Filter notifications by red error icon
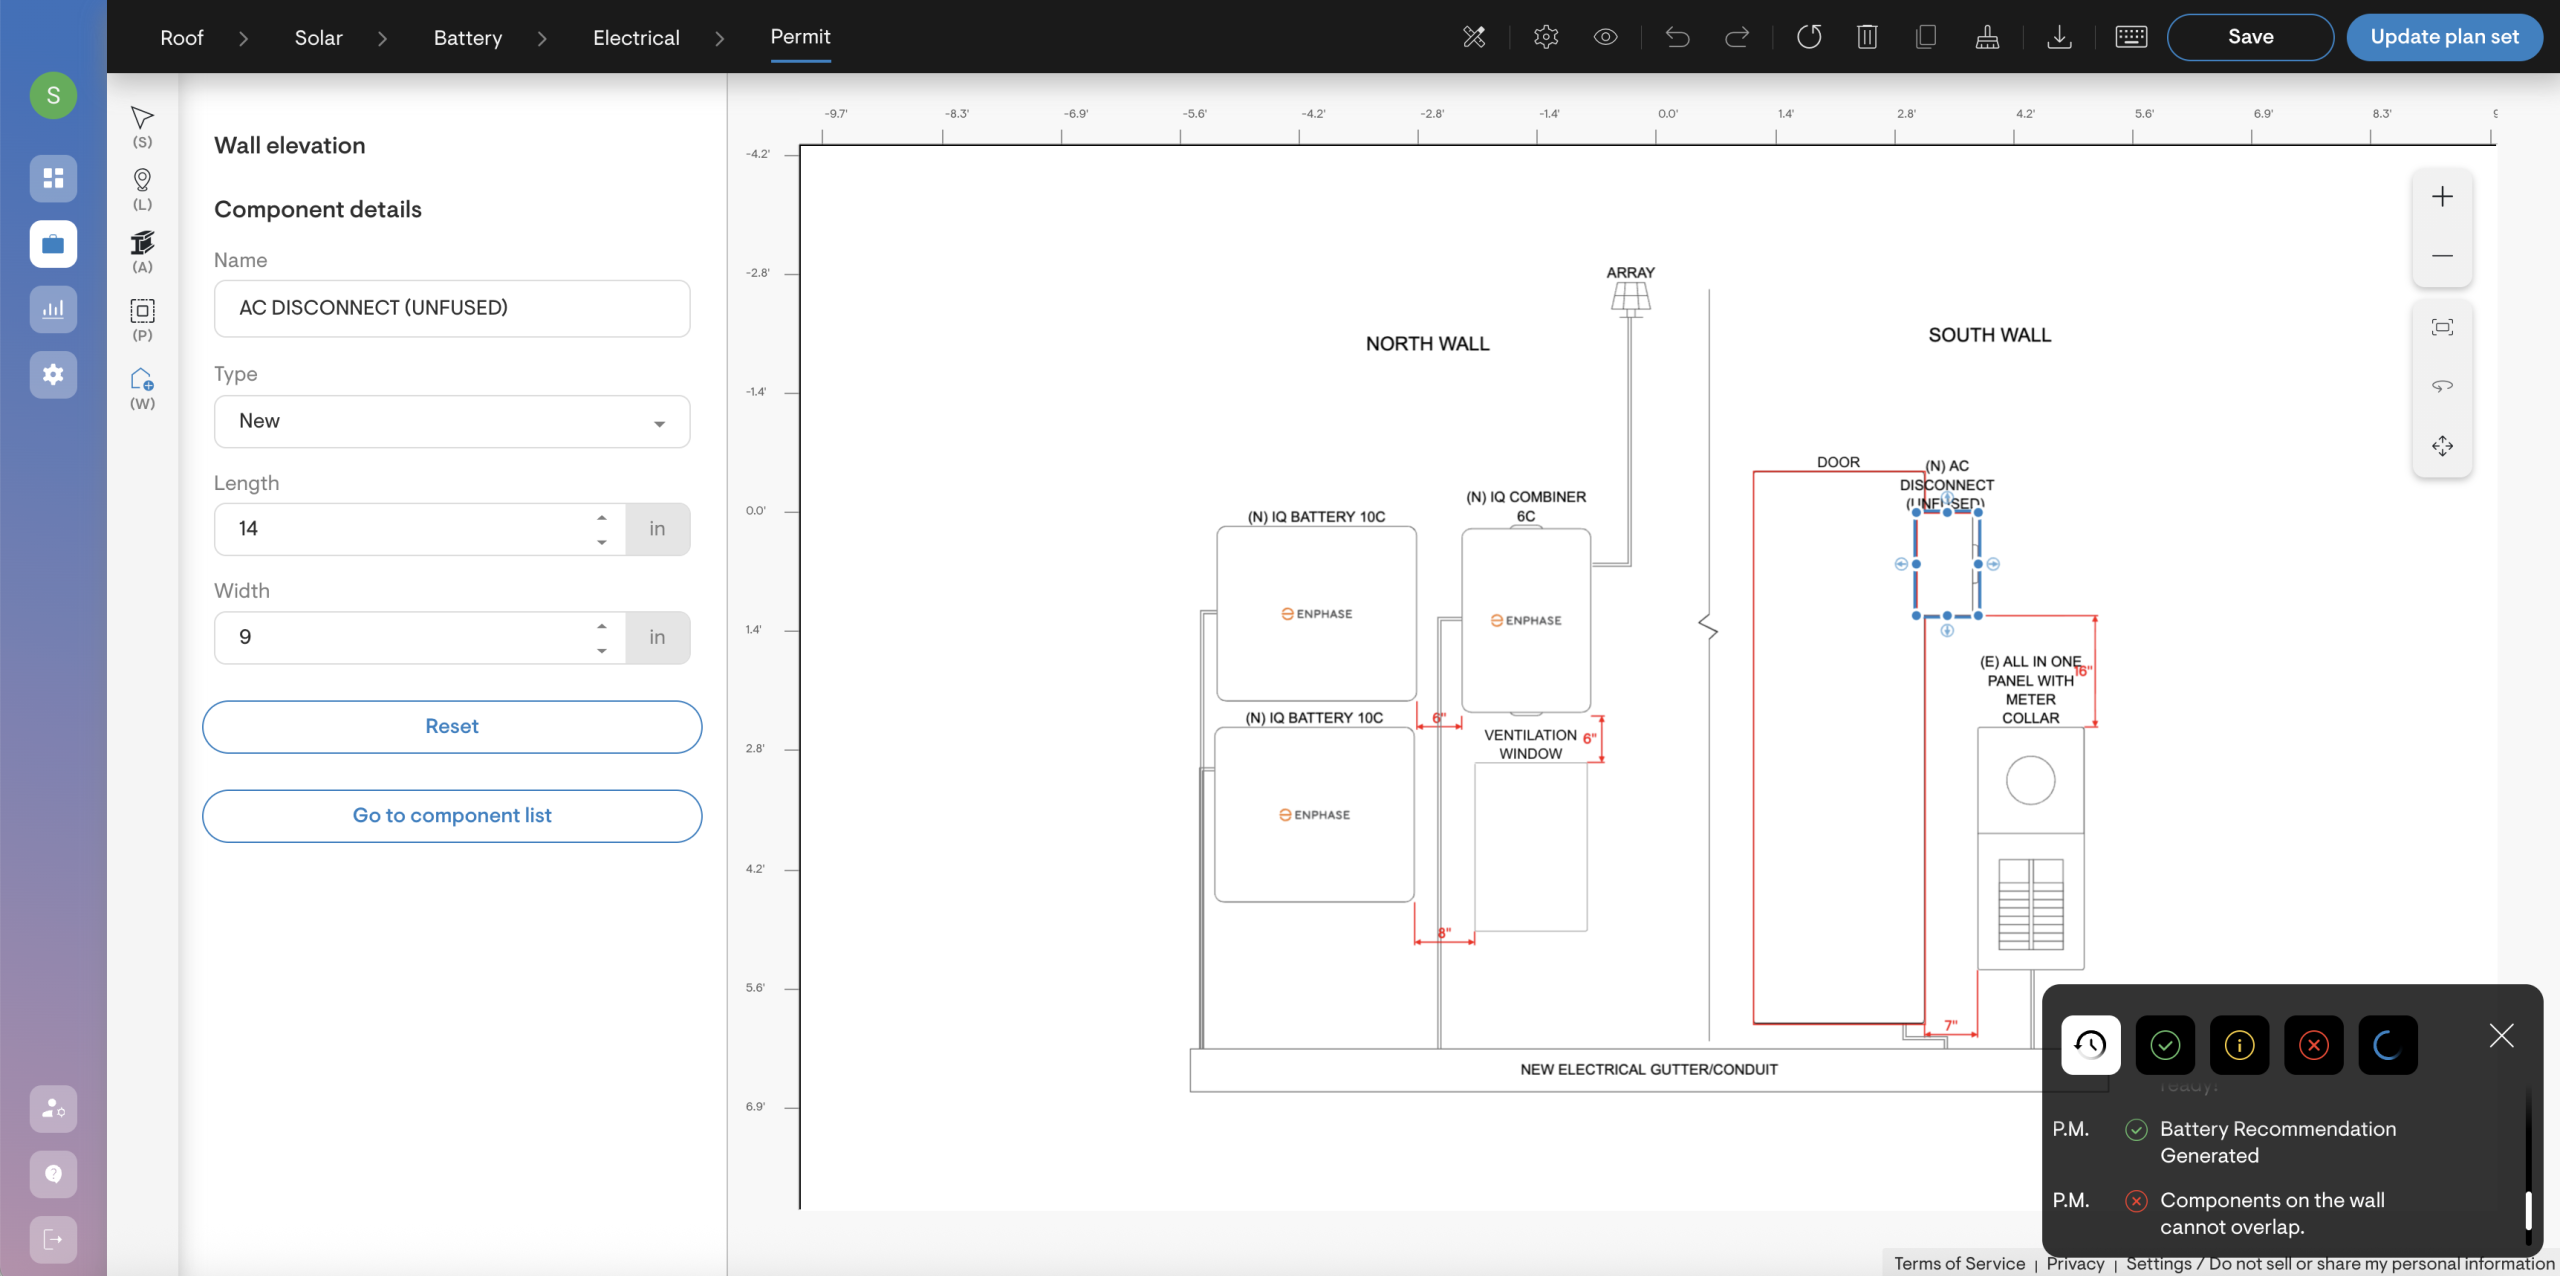2560x1276 pixels. tap(2313, 1045)
